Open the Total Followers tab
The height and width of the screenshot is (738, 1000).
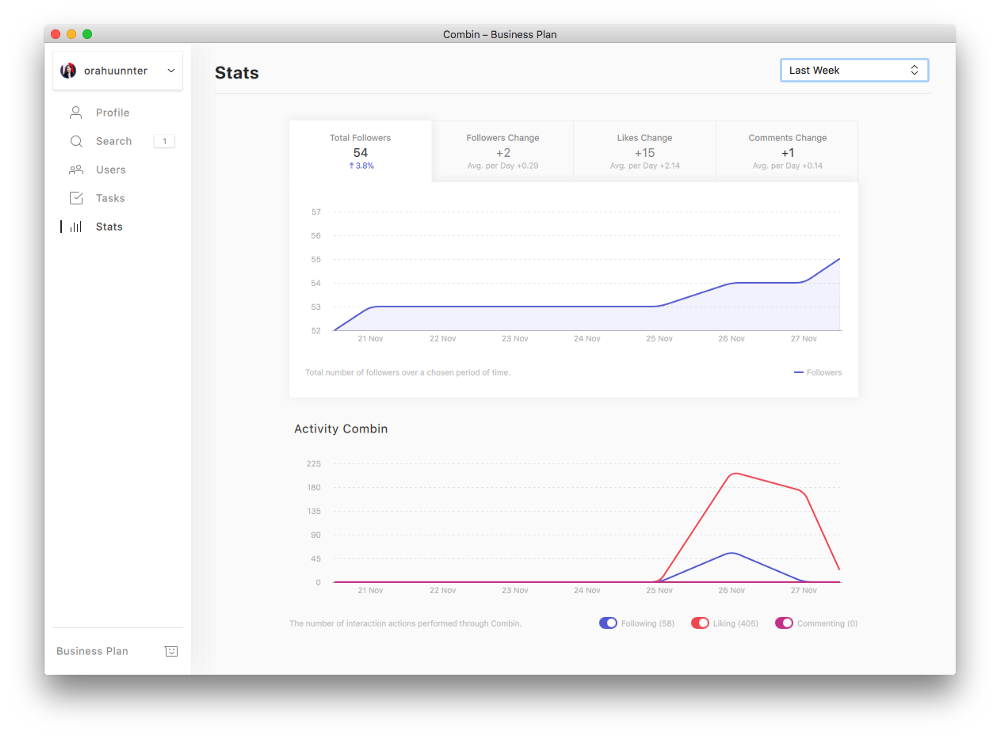pyautogui.click(x=360, y=151)
